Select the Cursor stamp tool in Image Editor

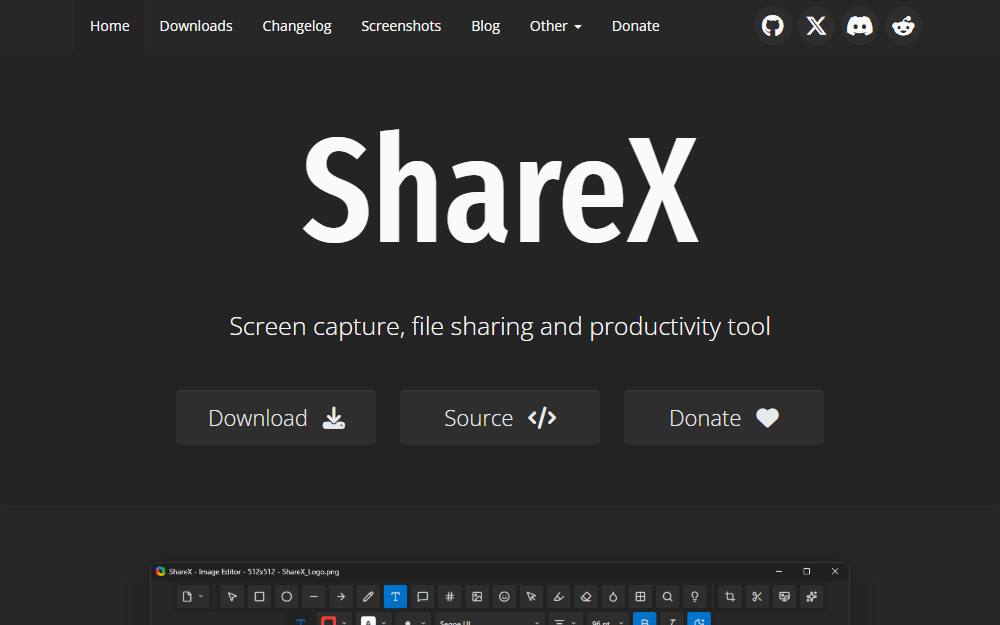tap(531, 597)
